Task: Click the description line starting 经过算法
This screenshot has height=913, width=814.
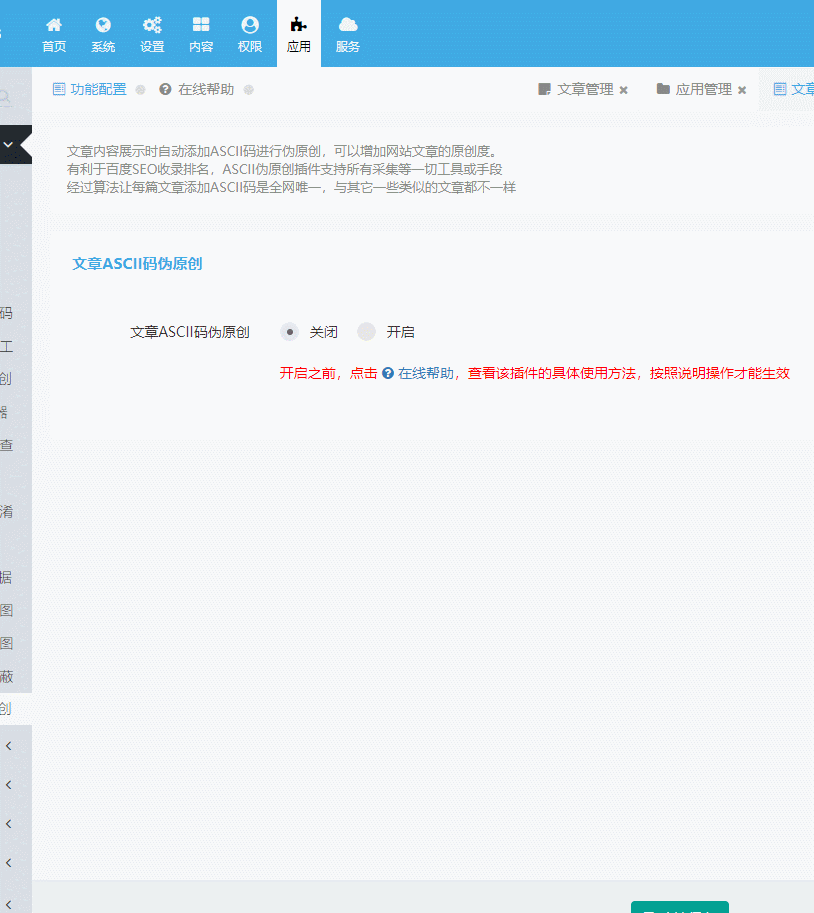Action: (291, 187)
